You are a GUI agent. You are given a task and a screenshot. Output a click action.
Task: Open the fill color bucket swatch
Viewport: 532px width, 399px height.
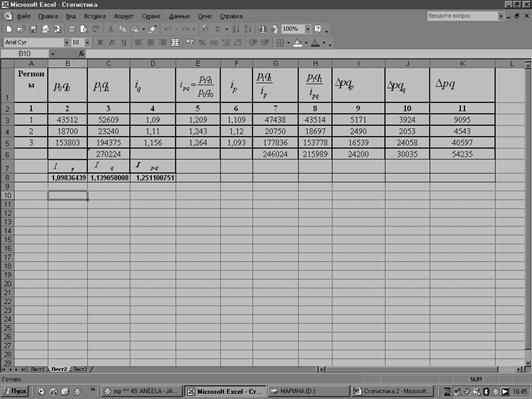click(298, 43)
